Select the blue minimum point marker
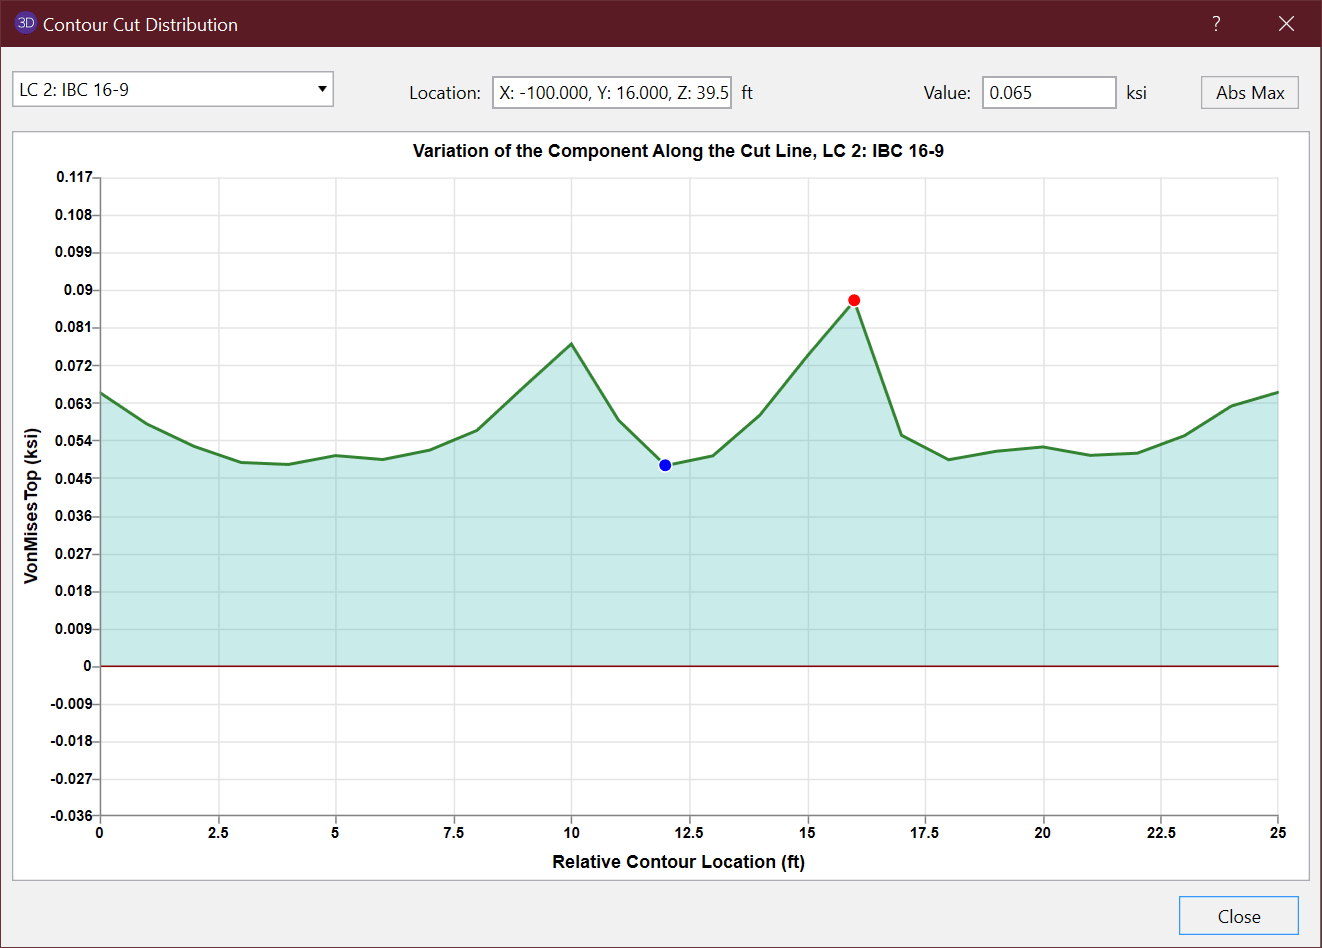The height and width of the screenshot is (948, 1322). point(665,465)
